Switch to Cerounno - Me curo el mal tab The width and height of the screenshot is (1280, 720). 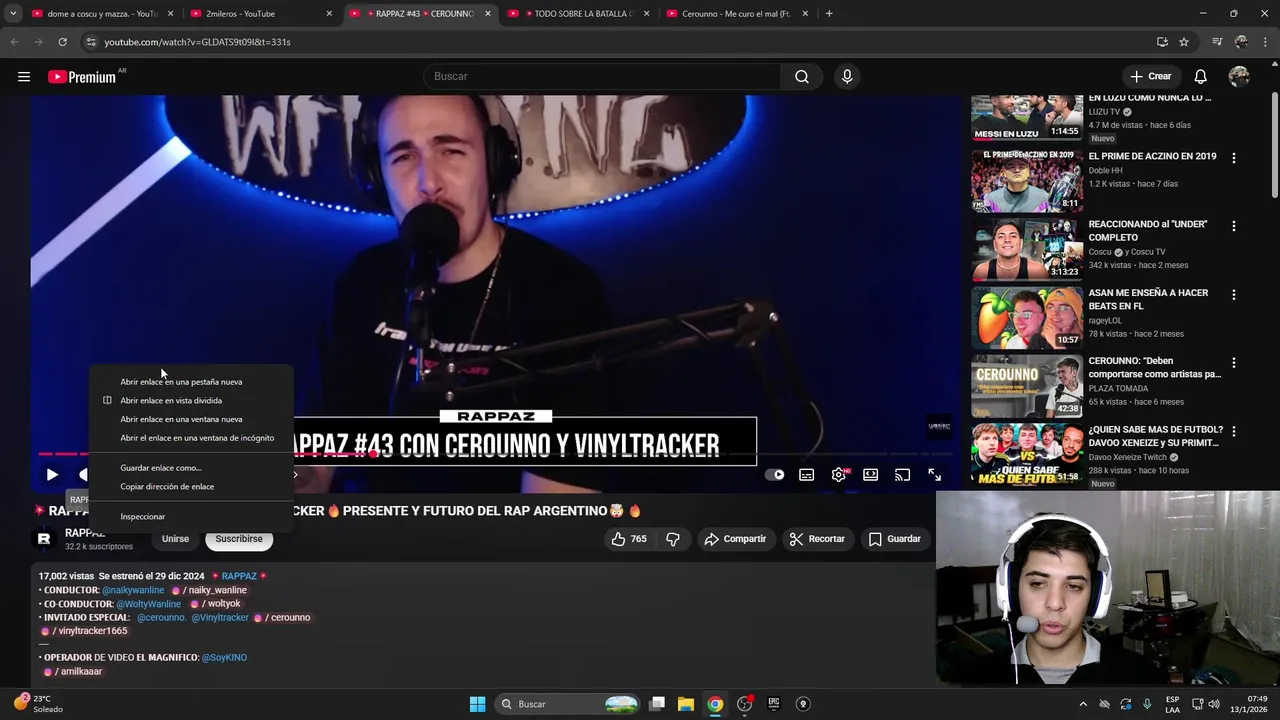pos(736,14)
